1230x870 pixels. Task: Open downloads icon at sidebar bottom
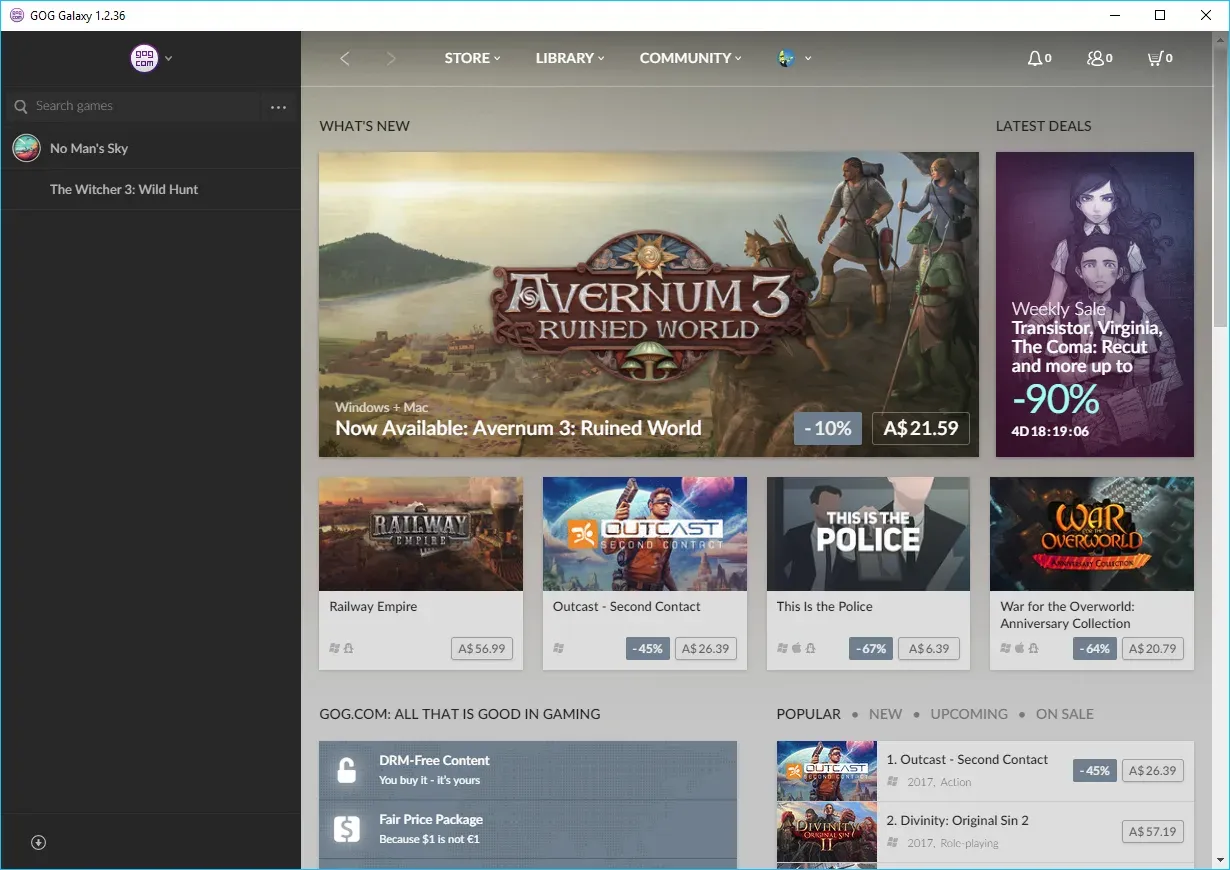coord(38,842)
